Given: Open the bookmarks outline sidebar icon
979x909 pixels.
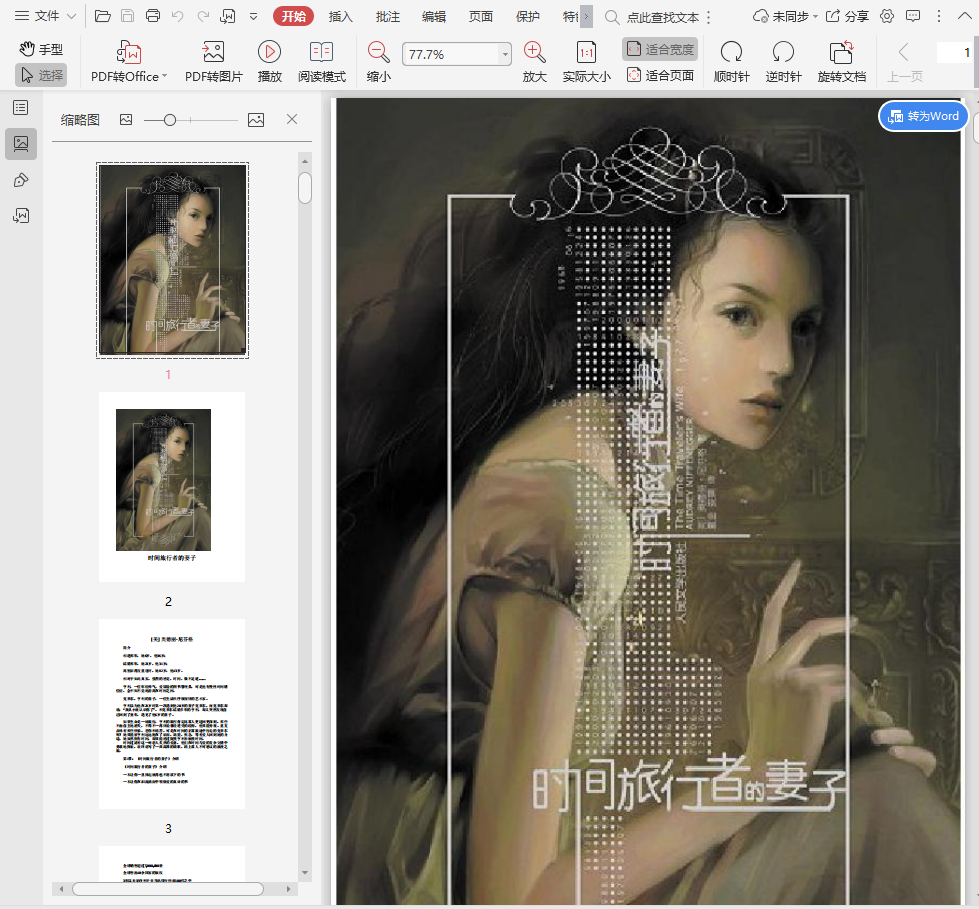Looking at the screenshot, I should point(20,107).
